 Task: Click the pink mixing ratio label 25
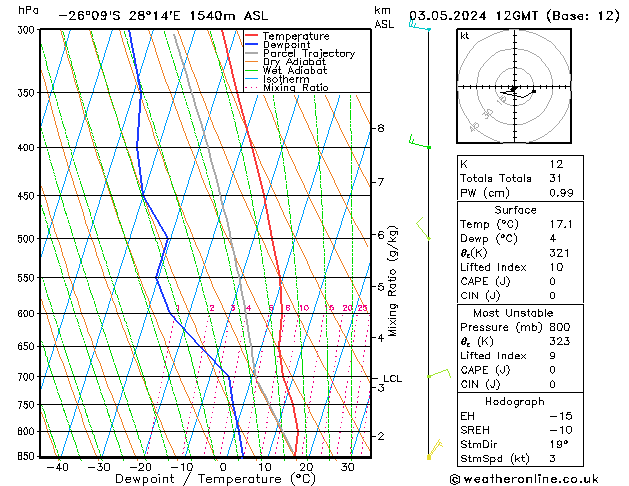(363, 308)
